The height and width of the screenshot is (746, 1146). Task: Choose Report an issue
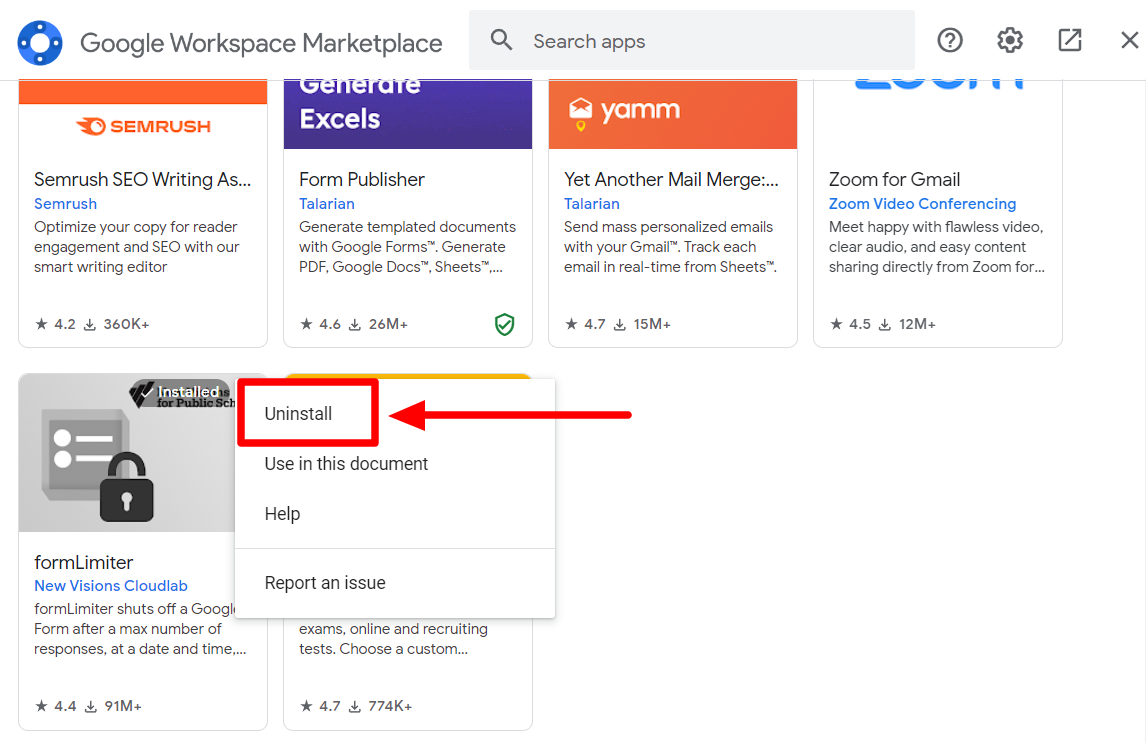coord(325,583)
